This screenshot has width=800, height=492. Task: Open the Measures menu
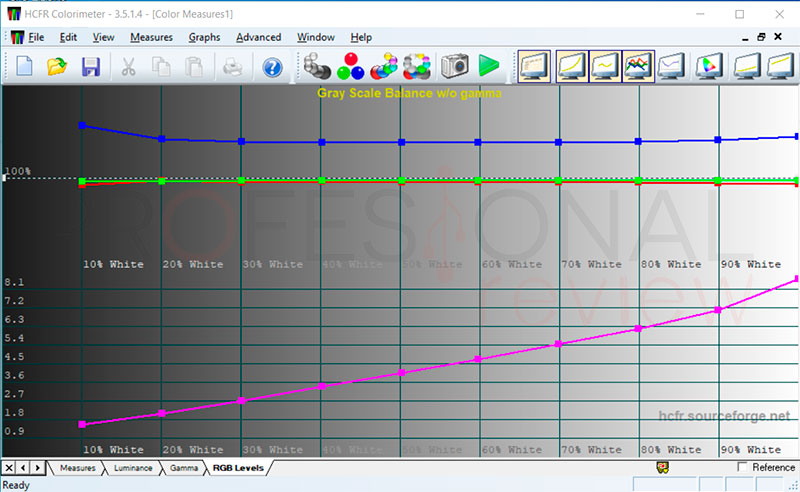(x=151, y=37)
